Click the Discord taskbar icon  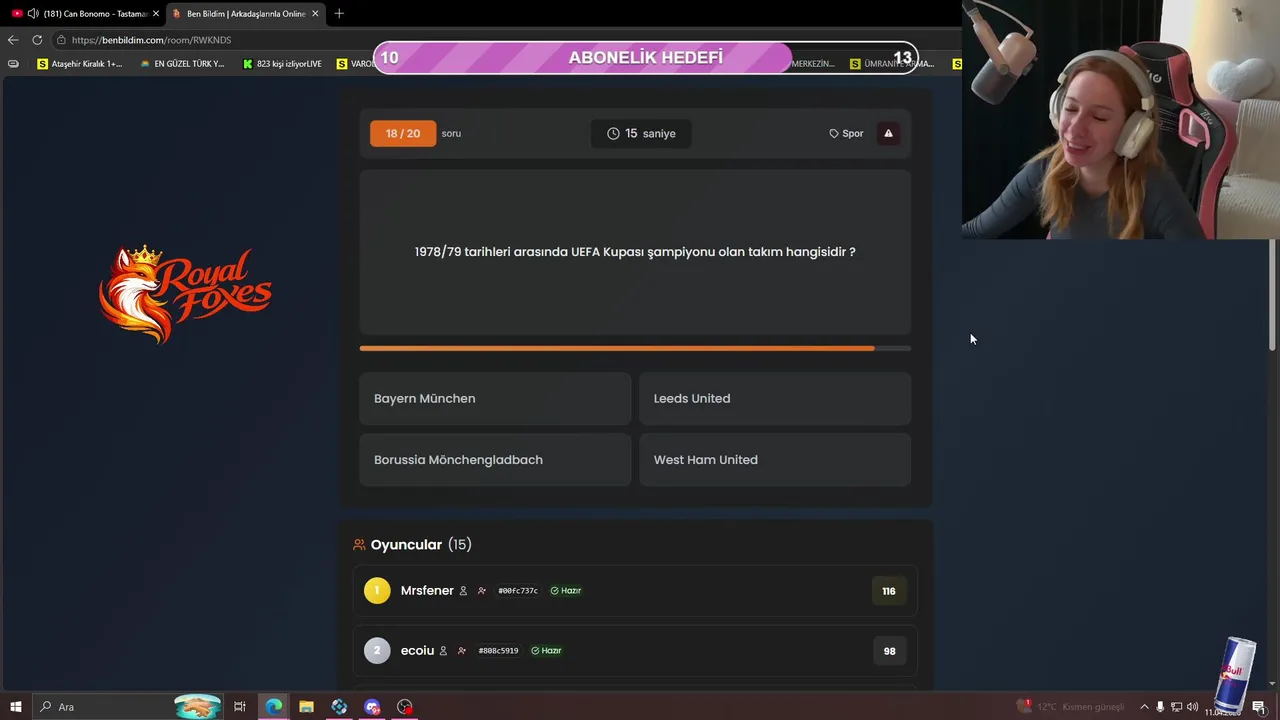coord(372,707)
